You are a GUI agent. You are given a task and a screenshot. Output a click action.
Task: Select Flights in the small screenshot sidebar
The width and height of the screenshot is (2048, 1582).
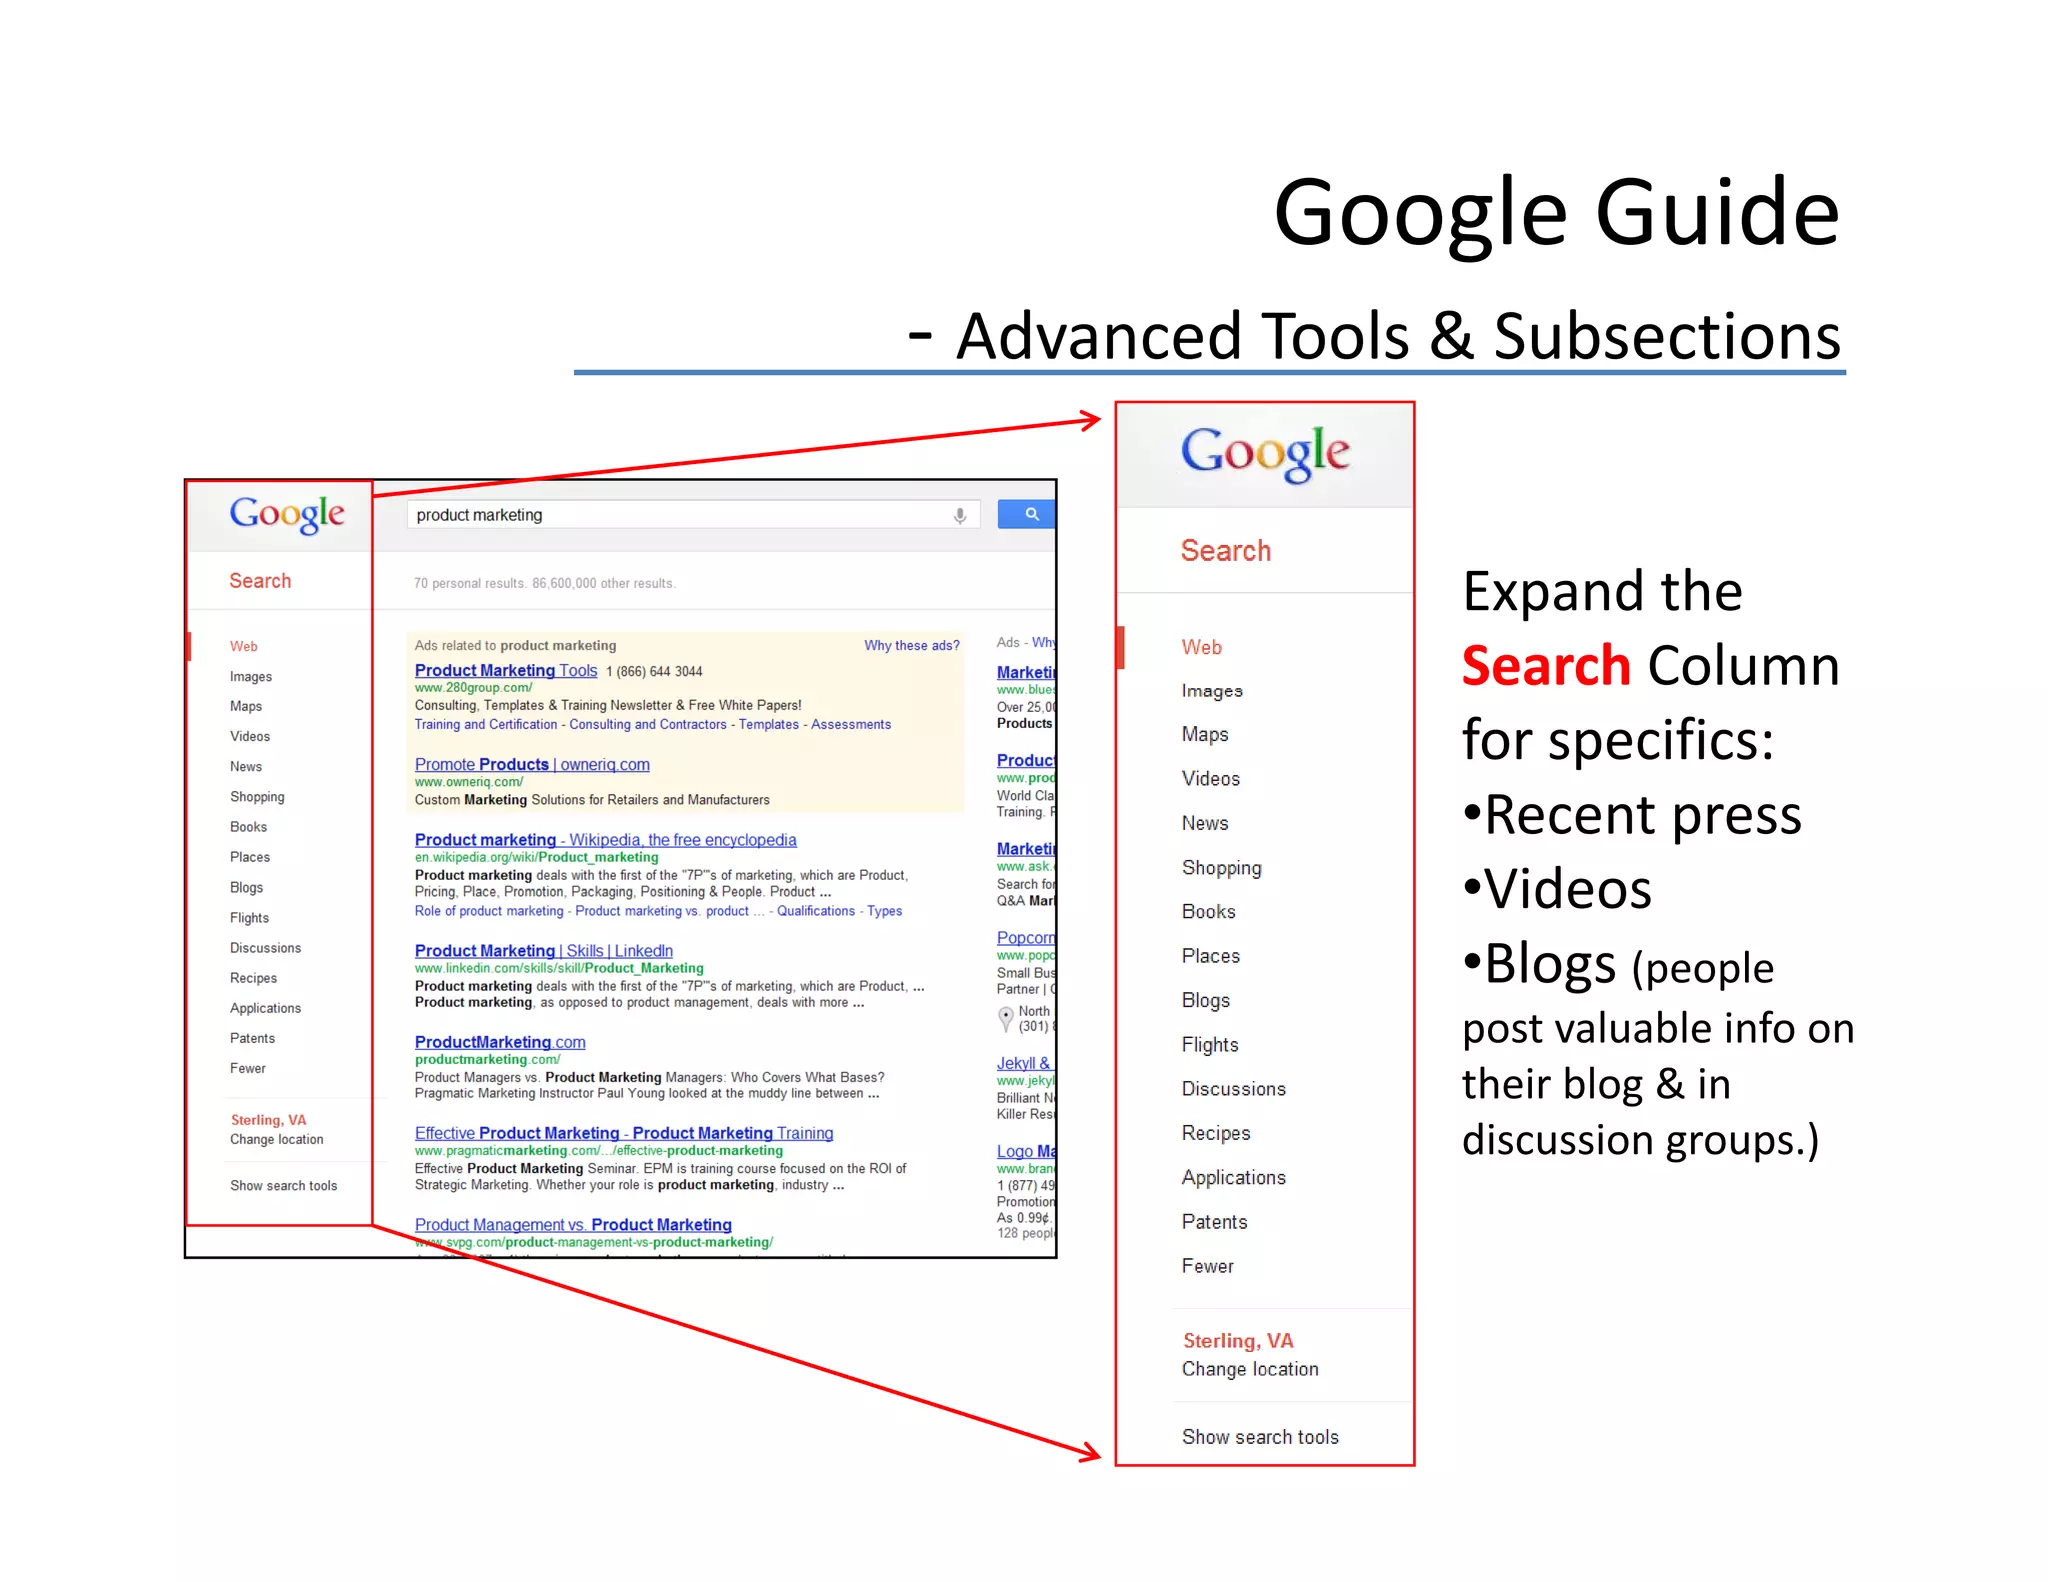(249, 918)
